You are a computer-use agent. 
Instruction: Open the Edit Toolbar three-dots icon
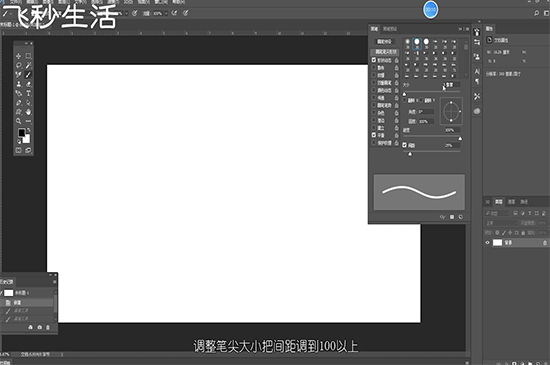[x=28, y=121]
